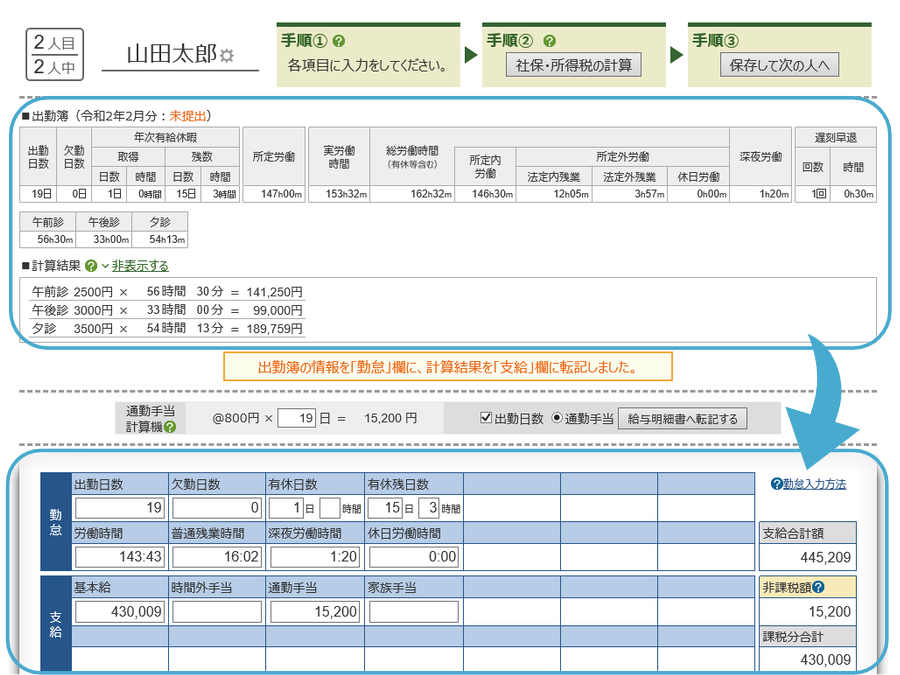Click the gear icon beside 山田太郎
900x675 pixels.
pos(226,55)
